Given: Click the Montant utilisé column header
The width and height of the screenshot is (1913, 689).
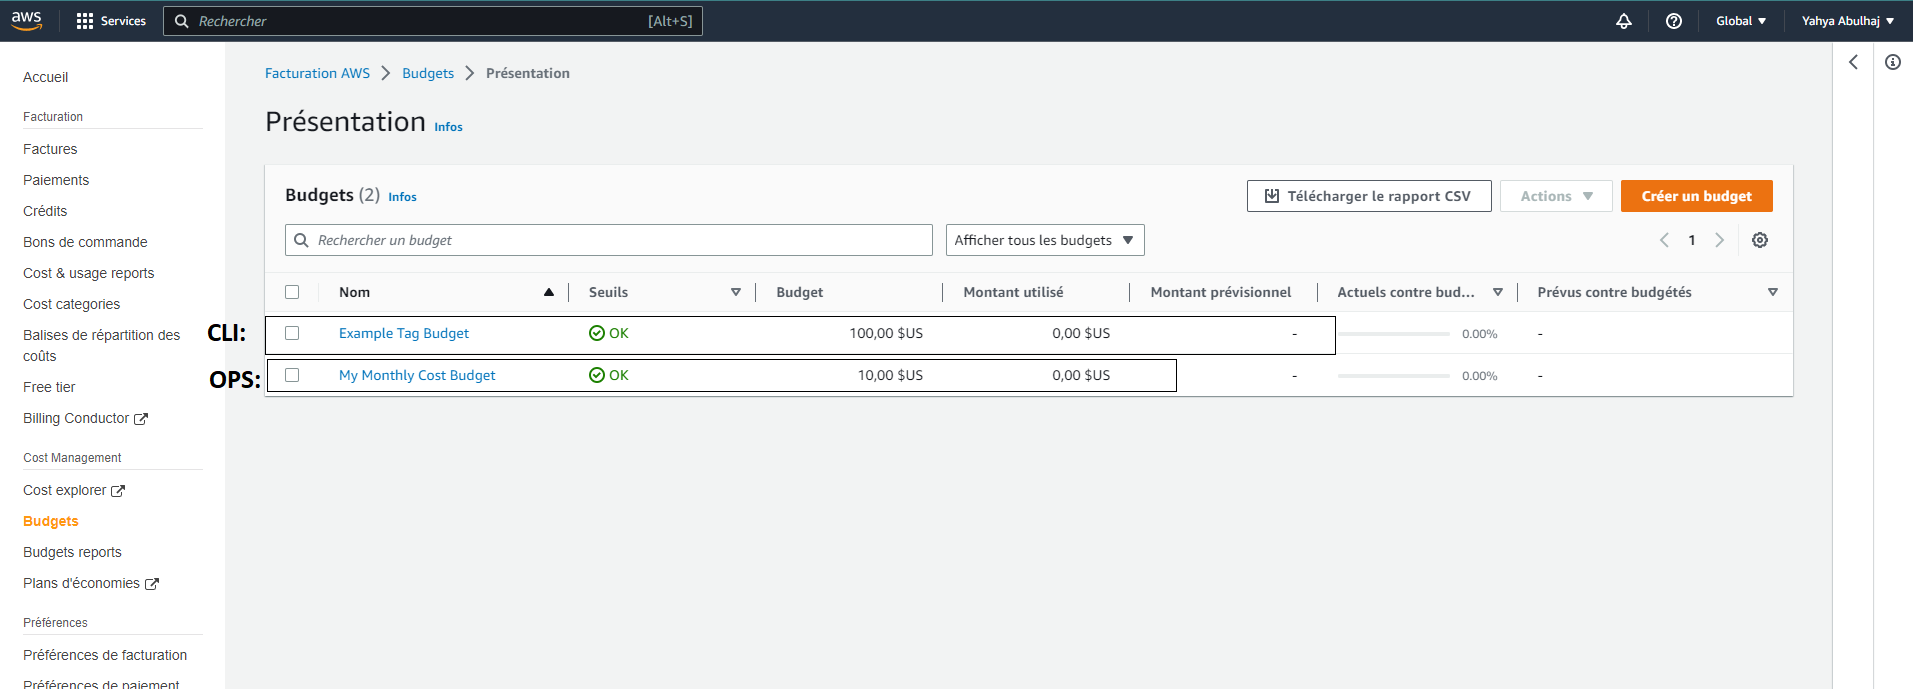Looking at the screenshot, I should pos(1013,292).
